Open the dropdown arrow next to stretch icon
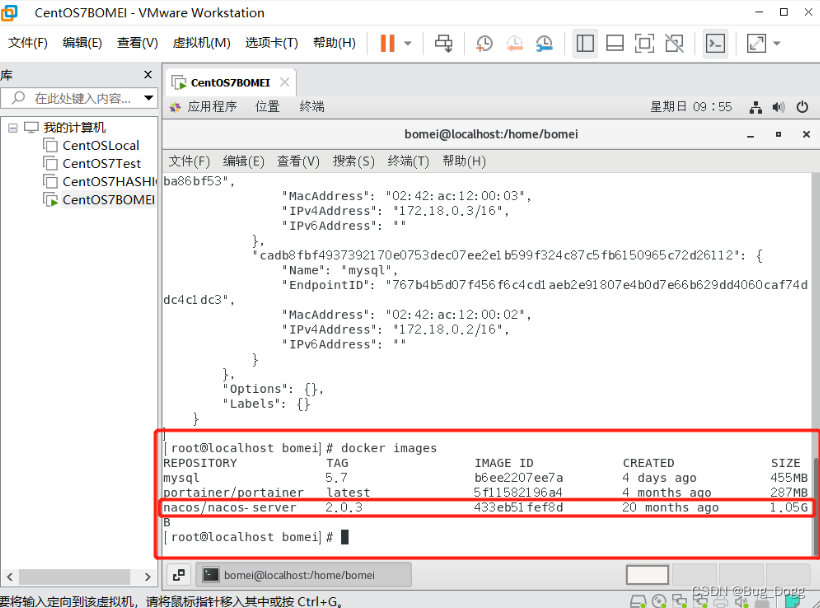 click(777, 43)
